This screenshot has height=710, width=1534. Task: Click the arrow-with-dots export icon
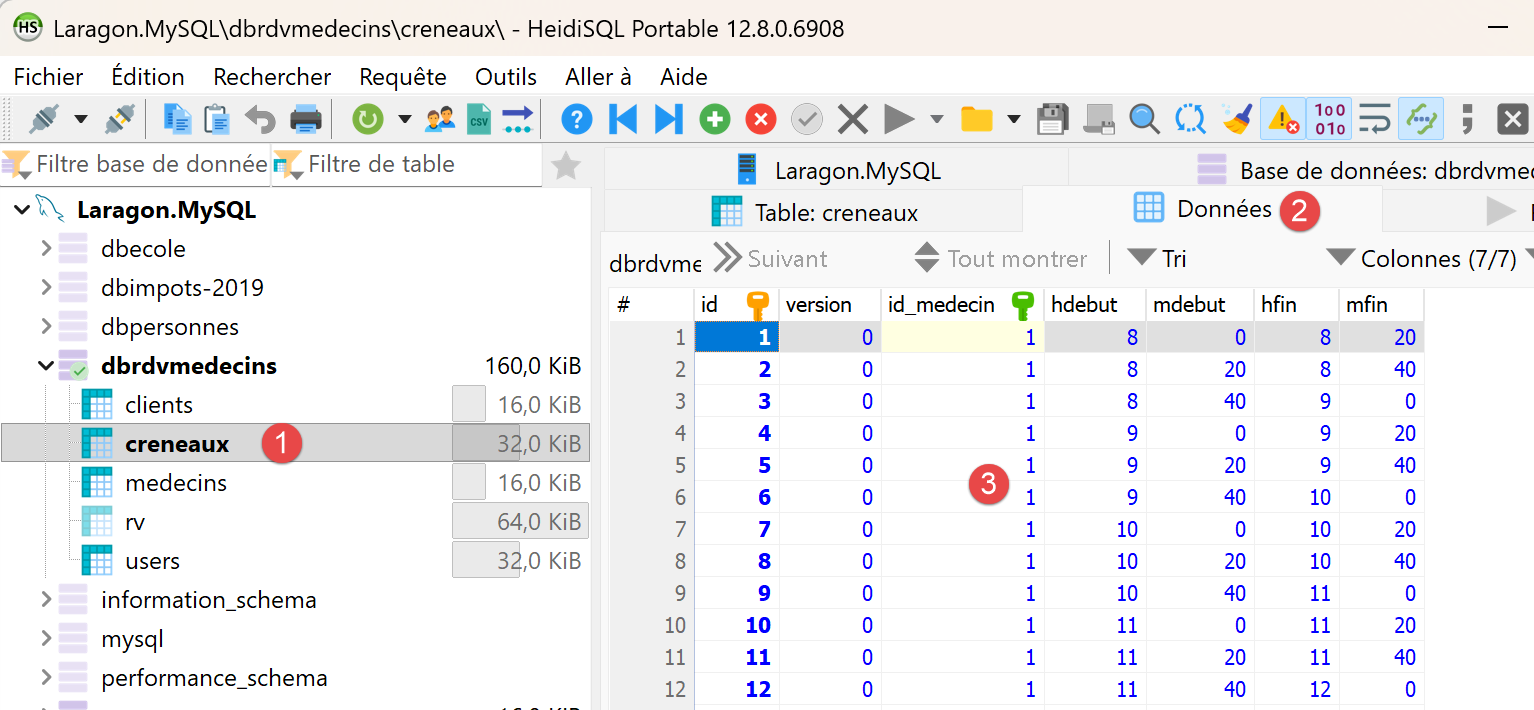[518, 120]
